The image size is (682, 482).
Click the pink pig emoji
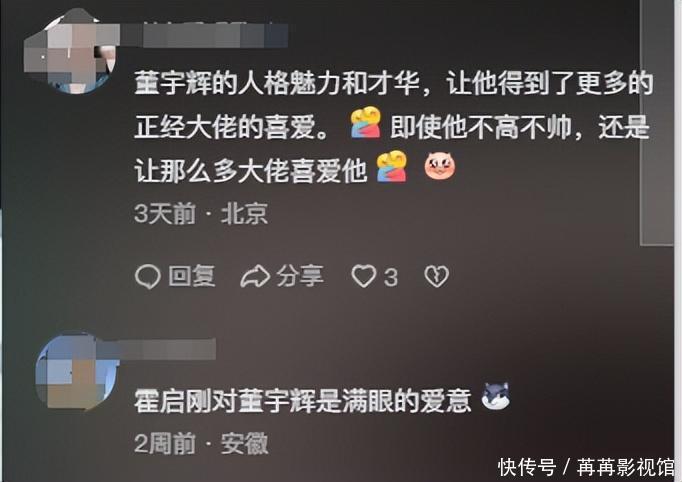[x=440, y=166]
